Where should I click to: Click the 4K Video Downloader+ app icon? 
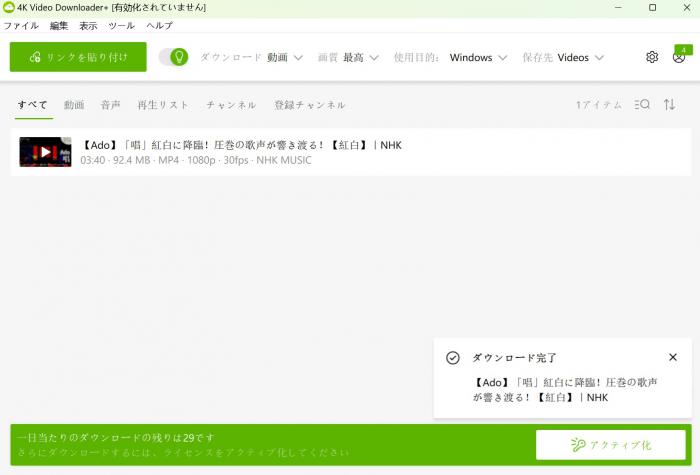click(8, 8)
